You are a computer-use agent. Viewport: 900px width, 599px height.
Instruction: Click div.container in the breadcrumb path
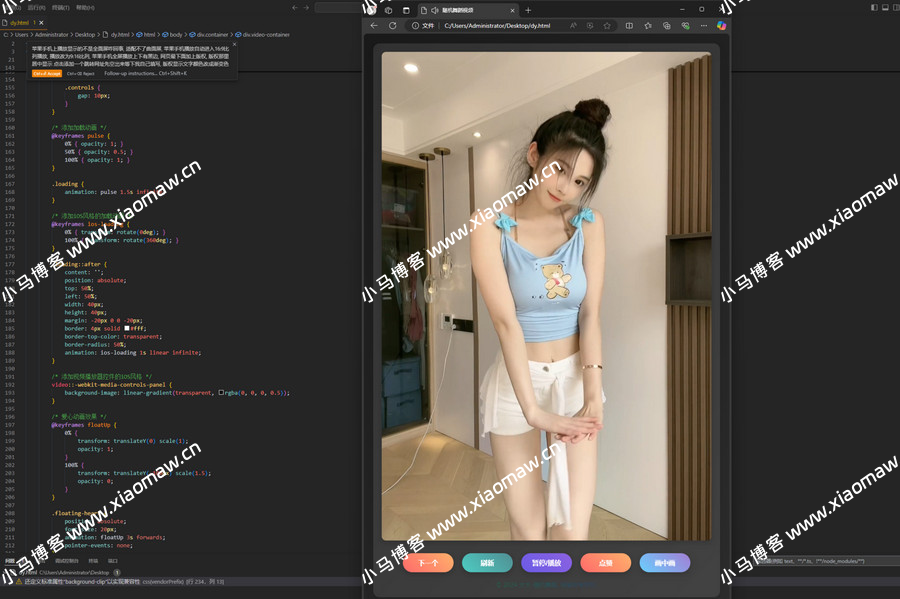(x=209, y=34)
